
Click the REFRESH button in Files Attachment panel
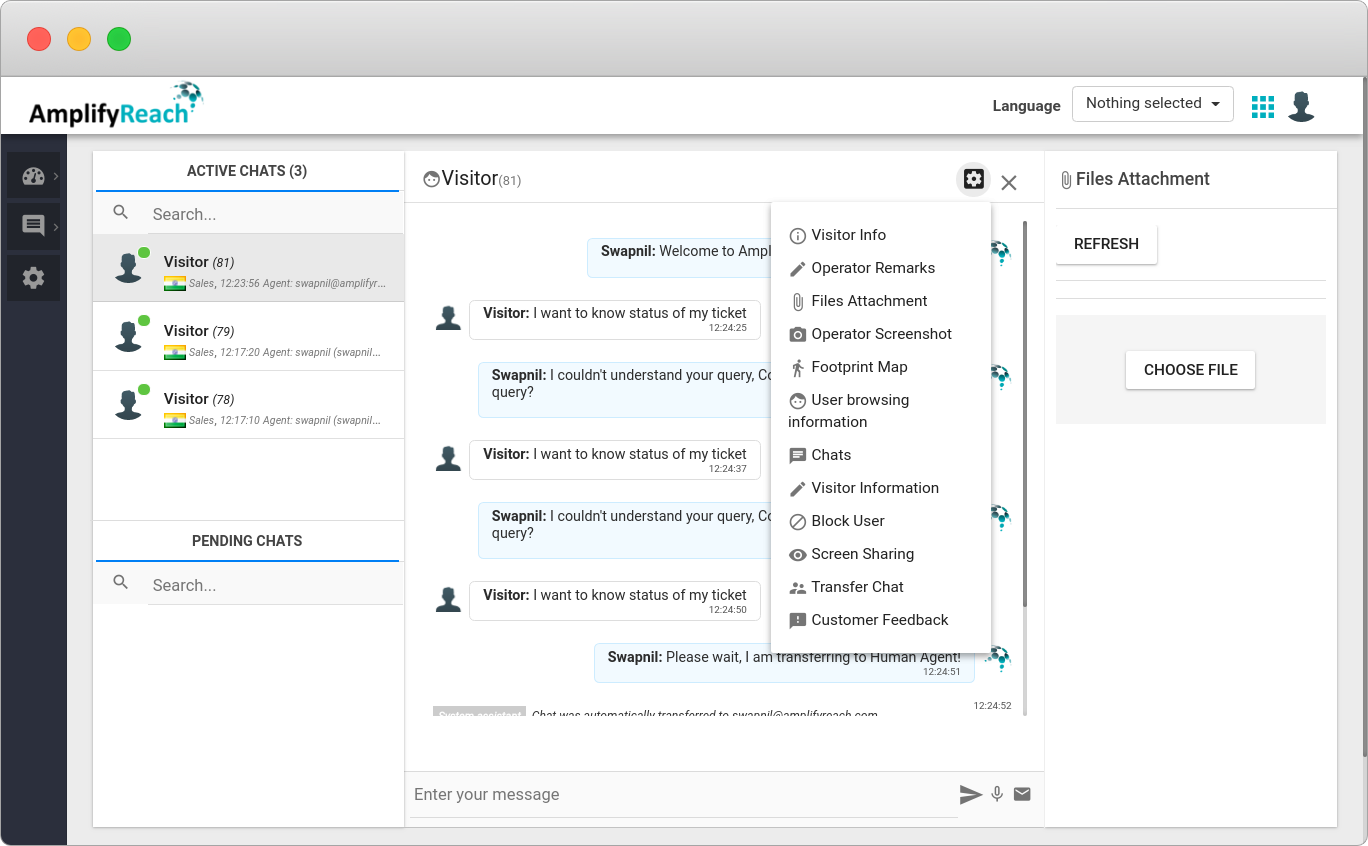pos(1106,243)
